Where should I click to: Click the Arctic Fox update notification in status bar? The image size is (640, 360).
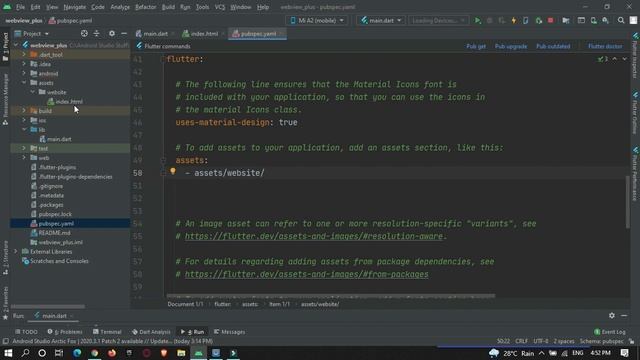pos(113,341)
